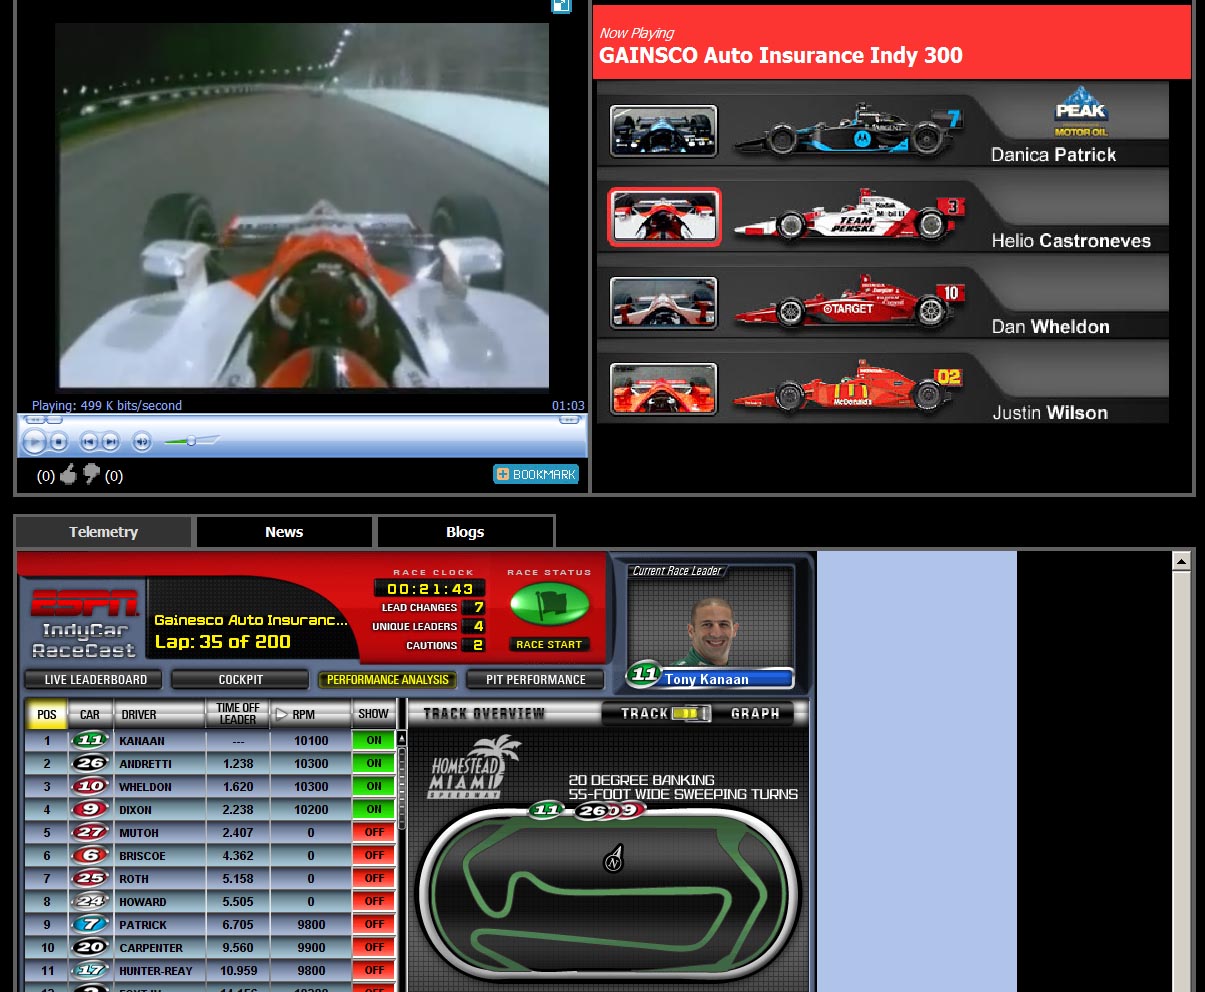
Task: Click car number 9 badge for Dixon
Action: pos(90,810)
